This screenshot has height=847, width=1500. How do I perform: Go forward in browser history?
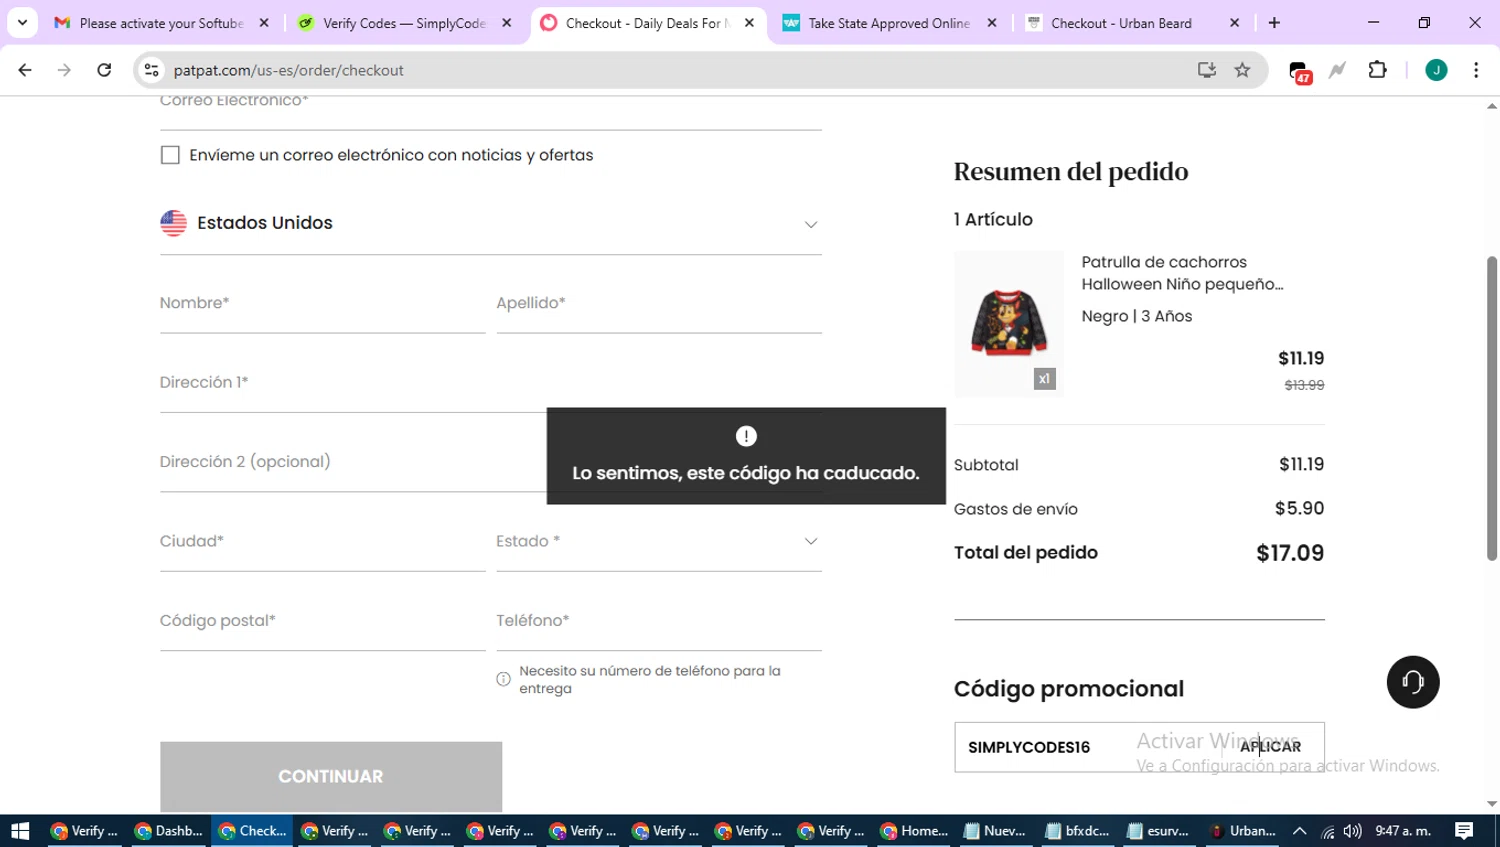[64, 70]
